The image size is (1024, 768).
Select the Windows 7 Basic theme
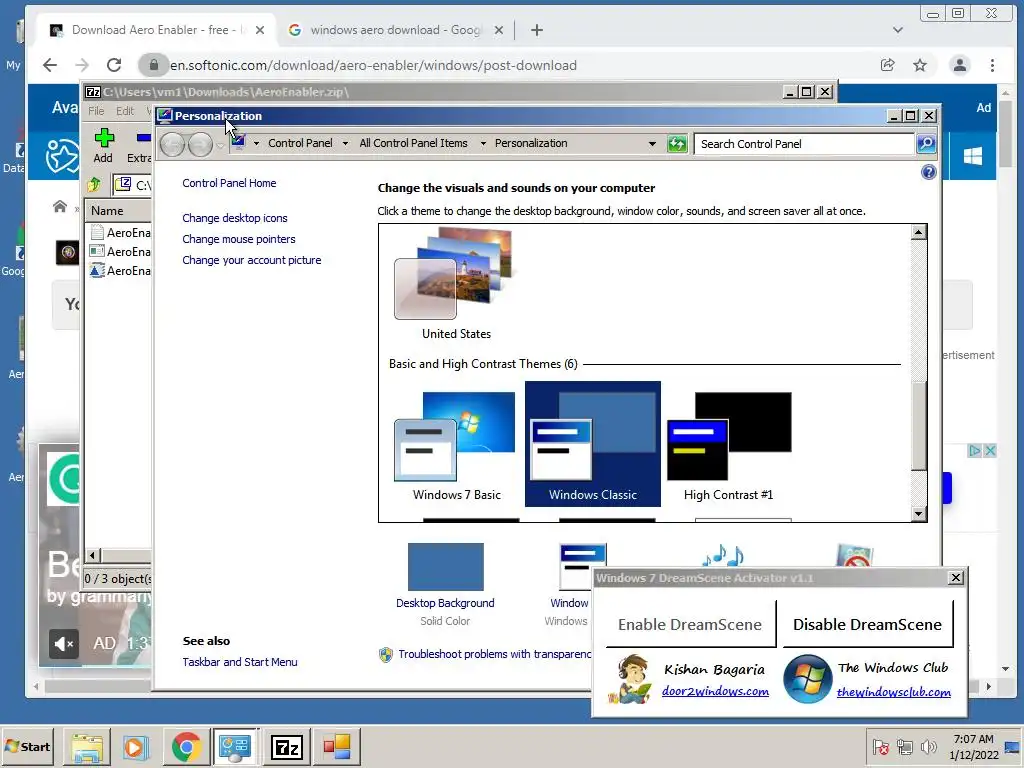tap(456, 447)
